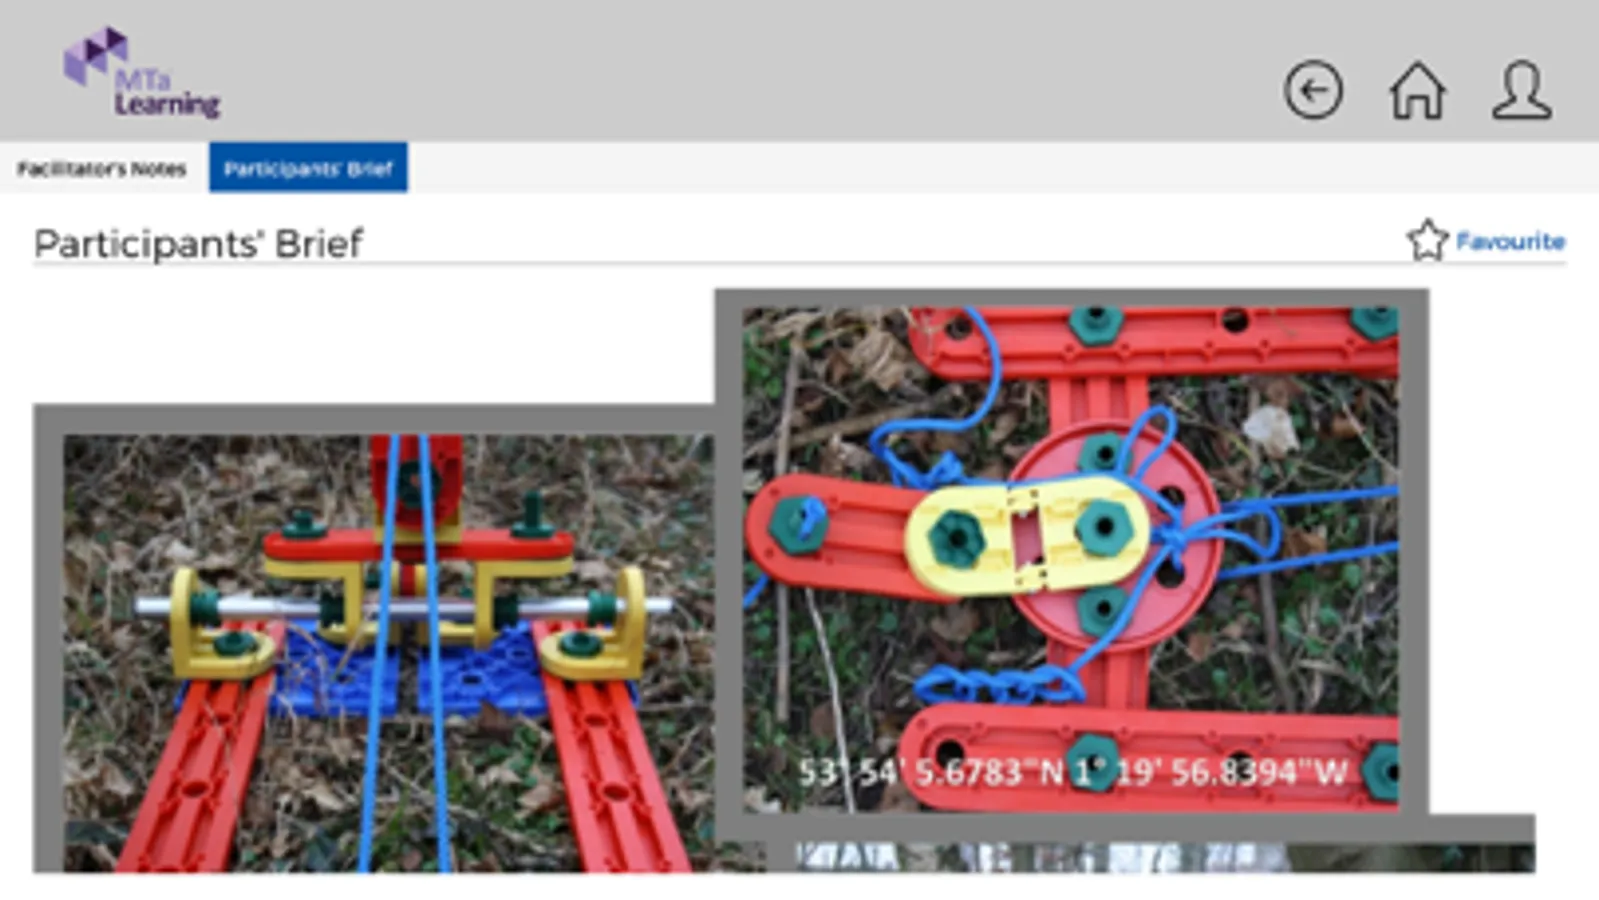Select the Participants' Brief tab
The width and height of the screenshot is (1599, 900).
308,167
